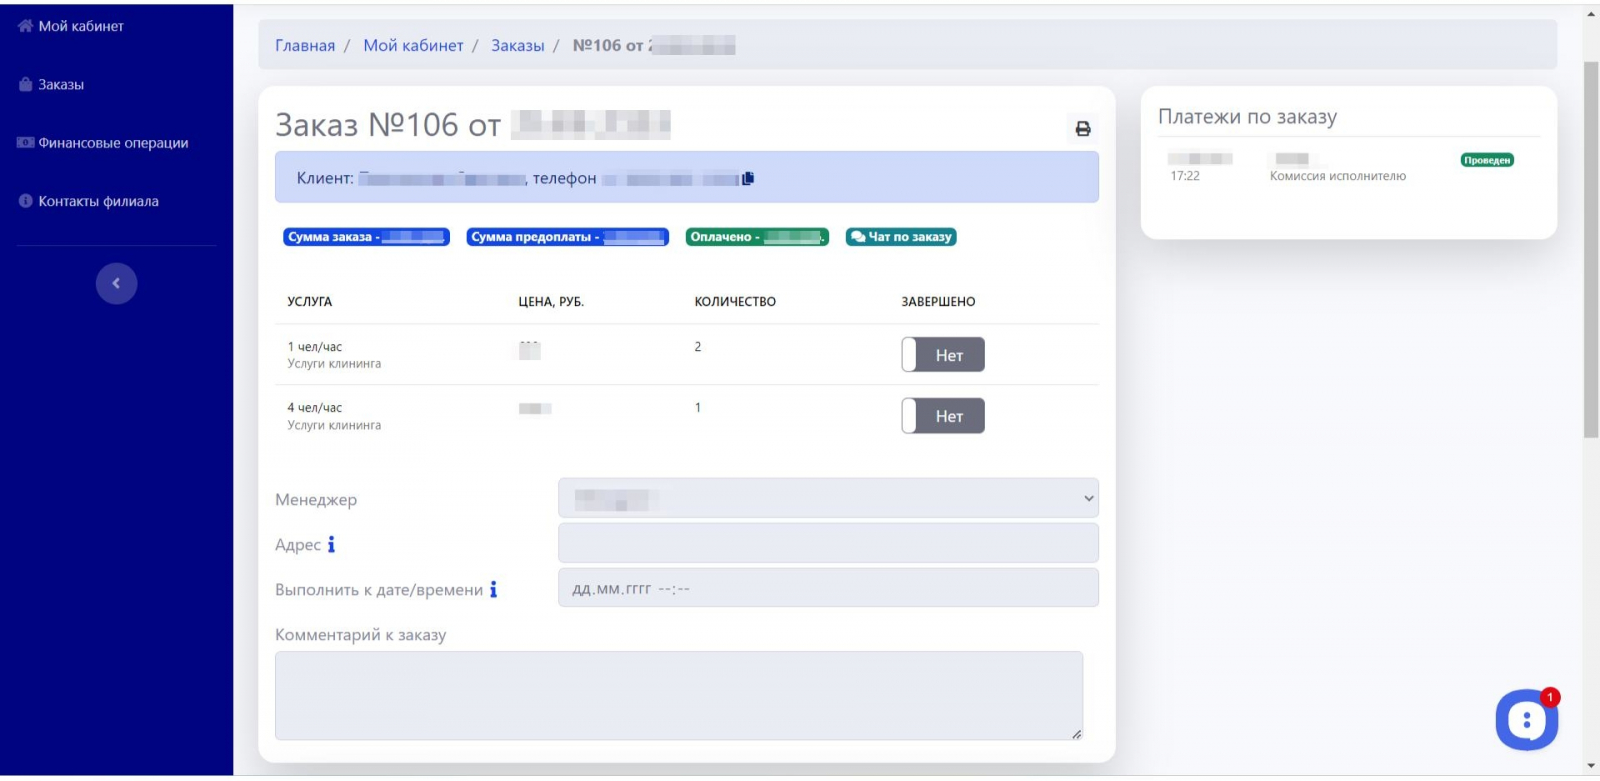Toggle Завершено for the 1 чел/час service
Viewport: 1600px width, 781px height.
(943, 355)
